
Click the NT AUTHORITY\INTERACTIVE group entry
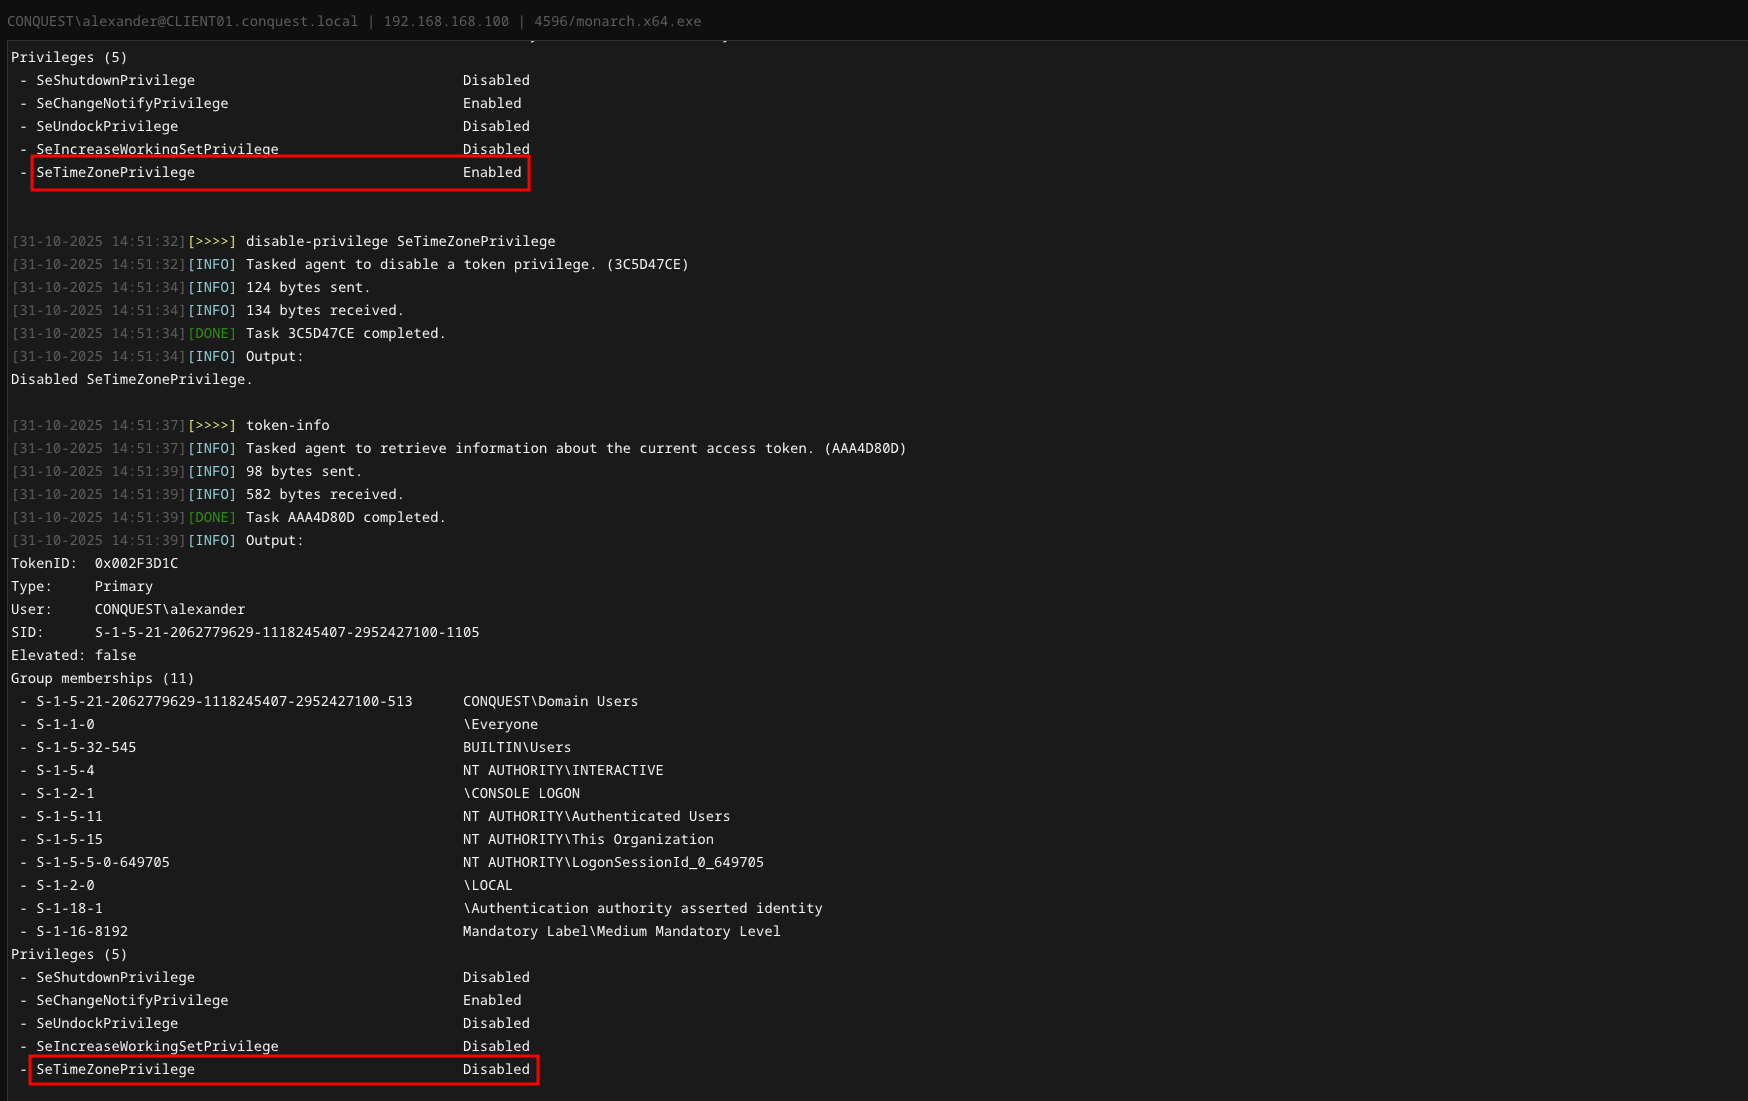[x=562, y=770]
